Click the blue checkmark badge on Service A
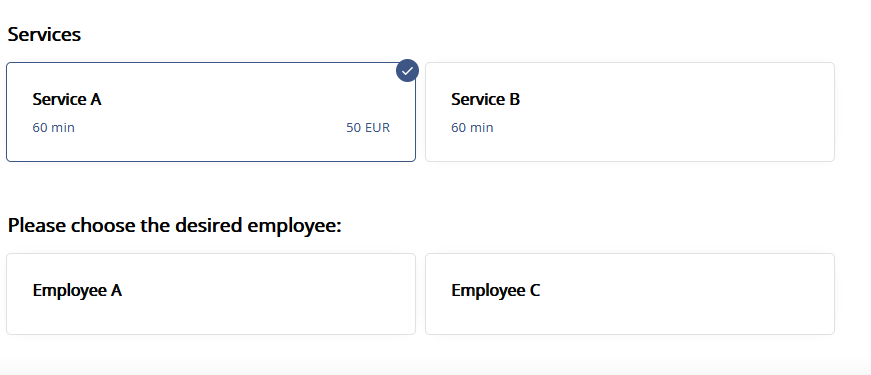 [407, 71]
